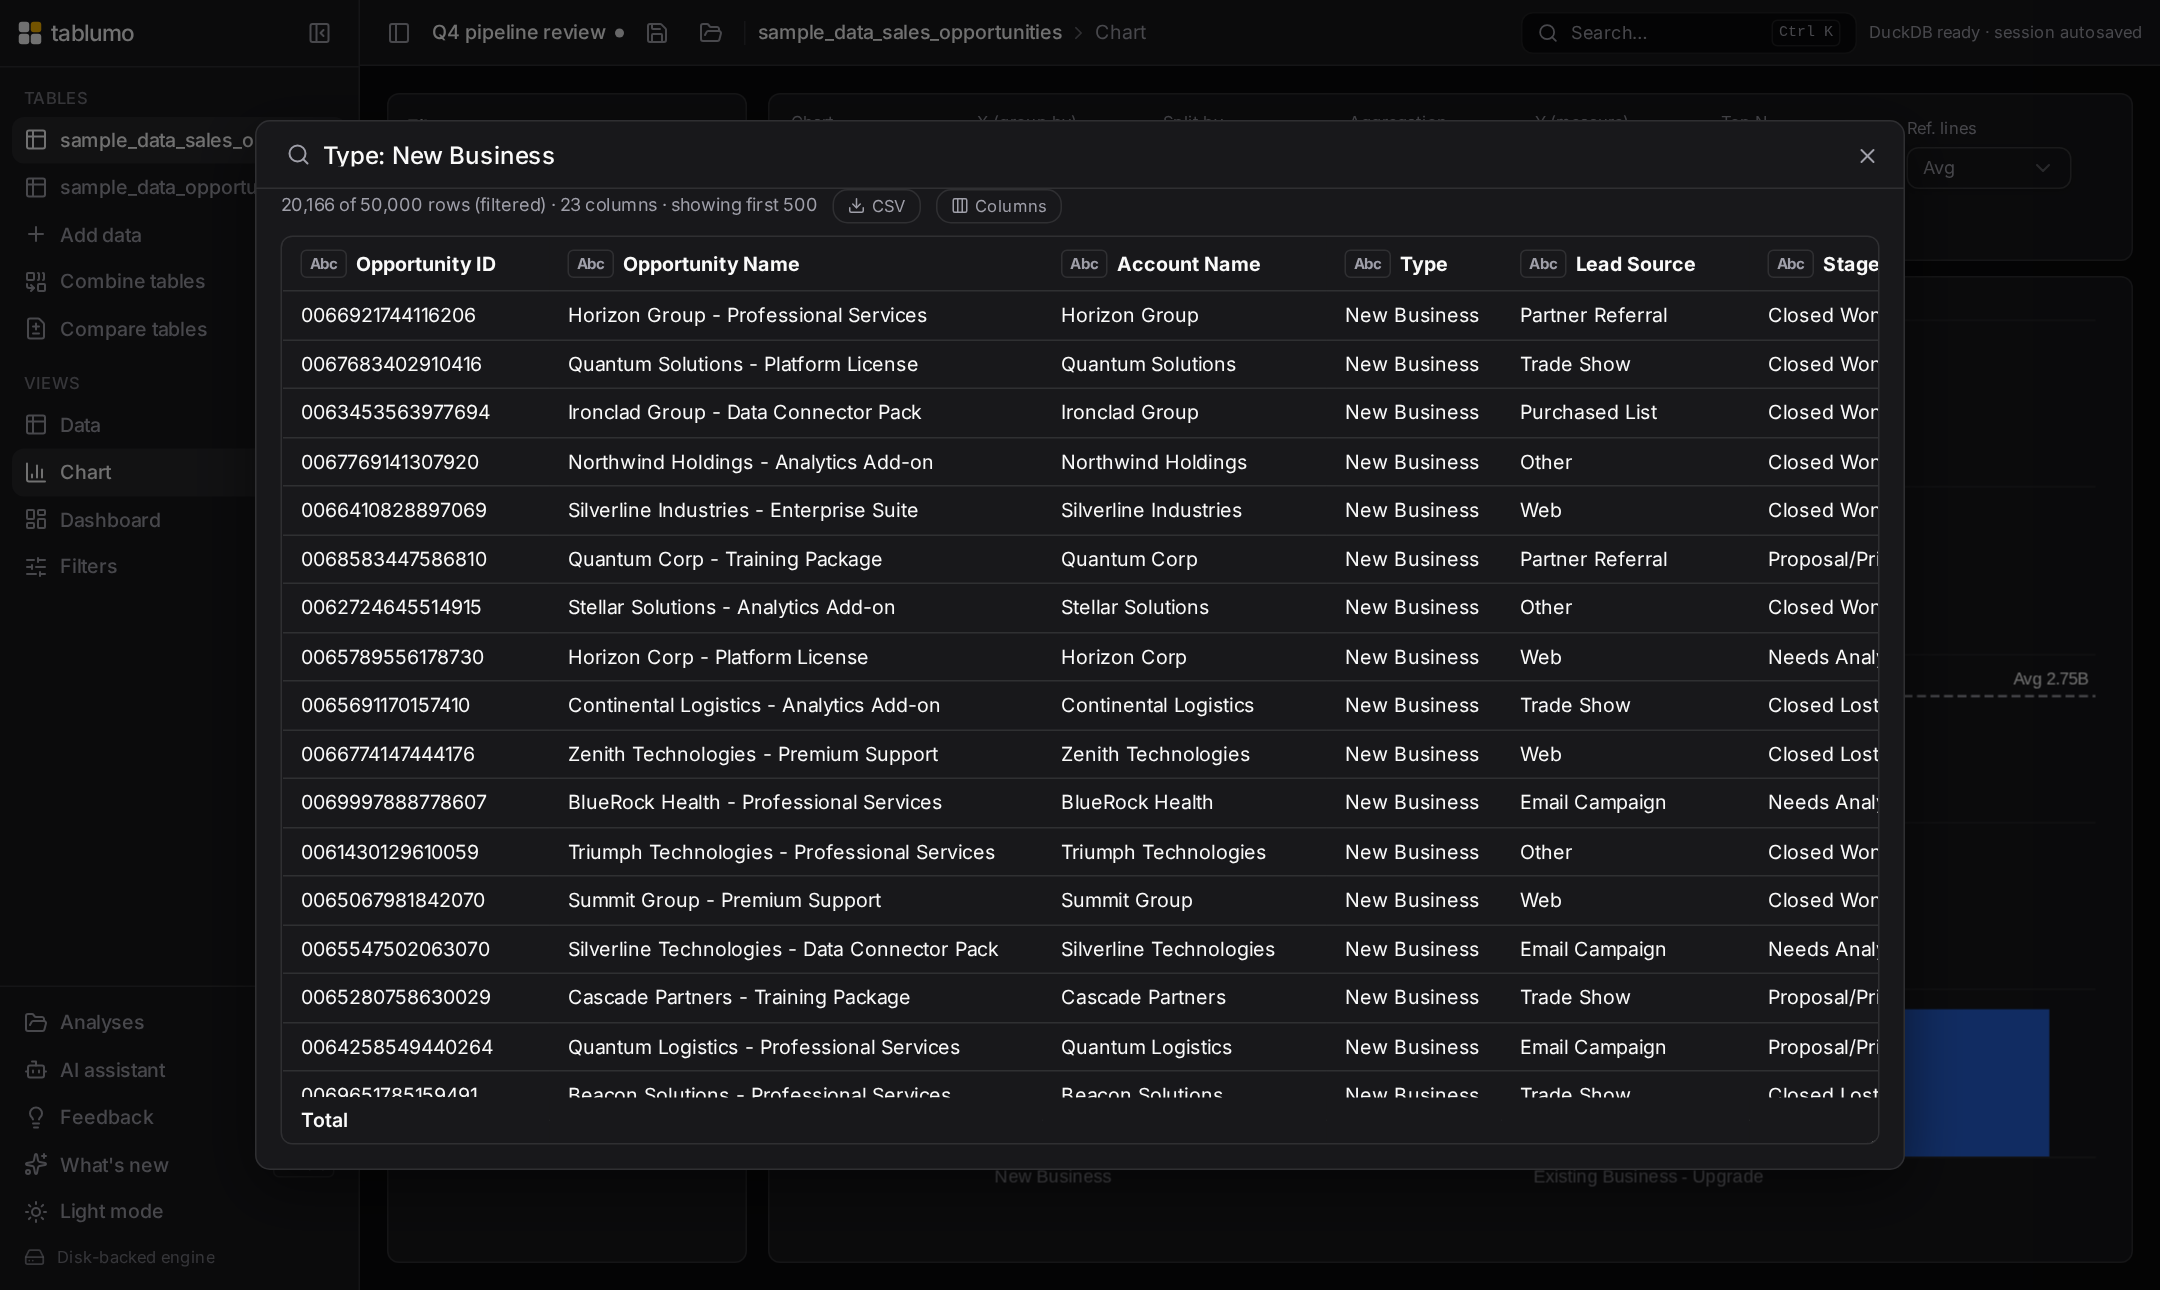Click the search magnifier in top bar
This screenshot has width=2160, height=1290.
pyautogui.click(x=1548, y=33)
